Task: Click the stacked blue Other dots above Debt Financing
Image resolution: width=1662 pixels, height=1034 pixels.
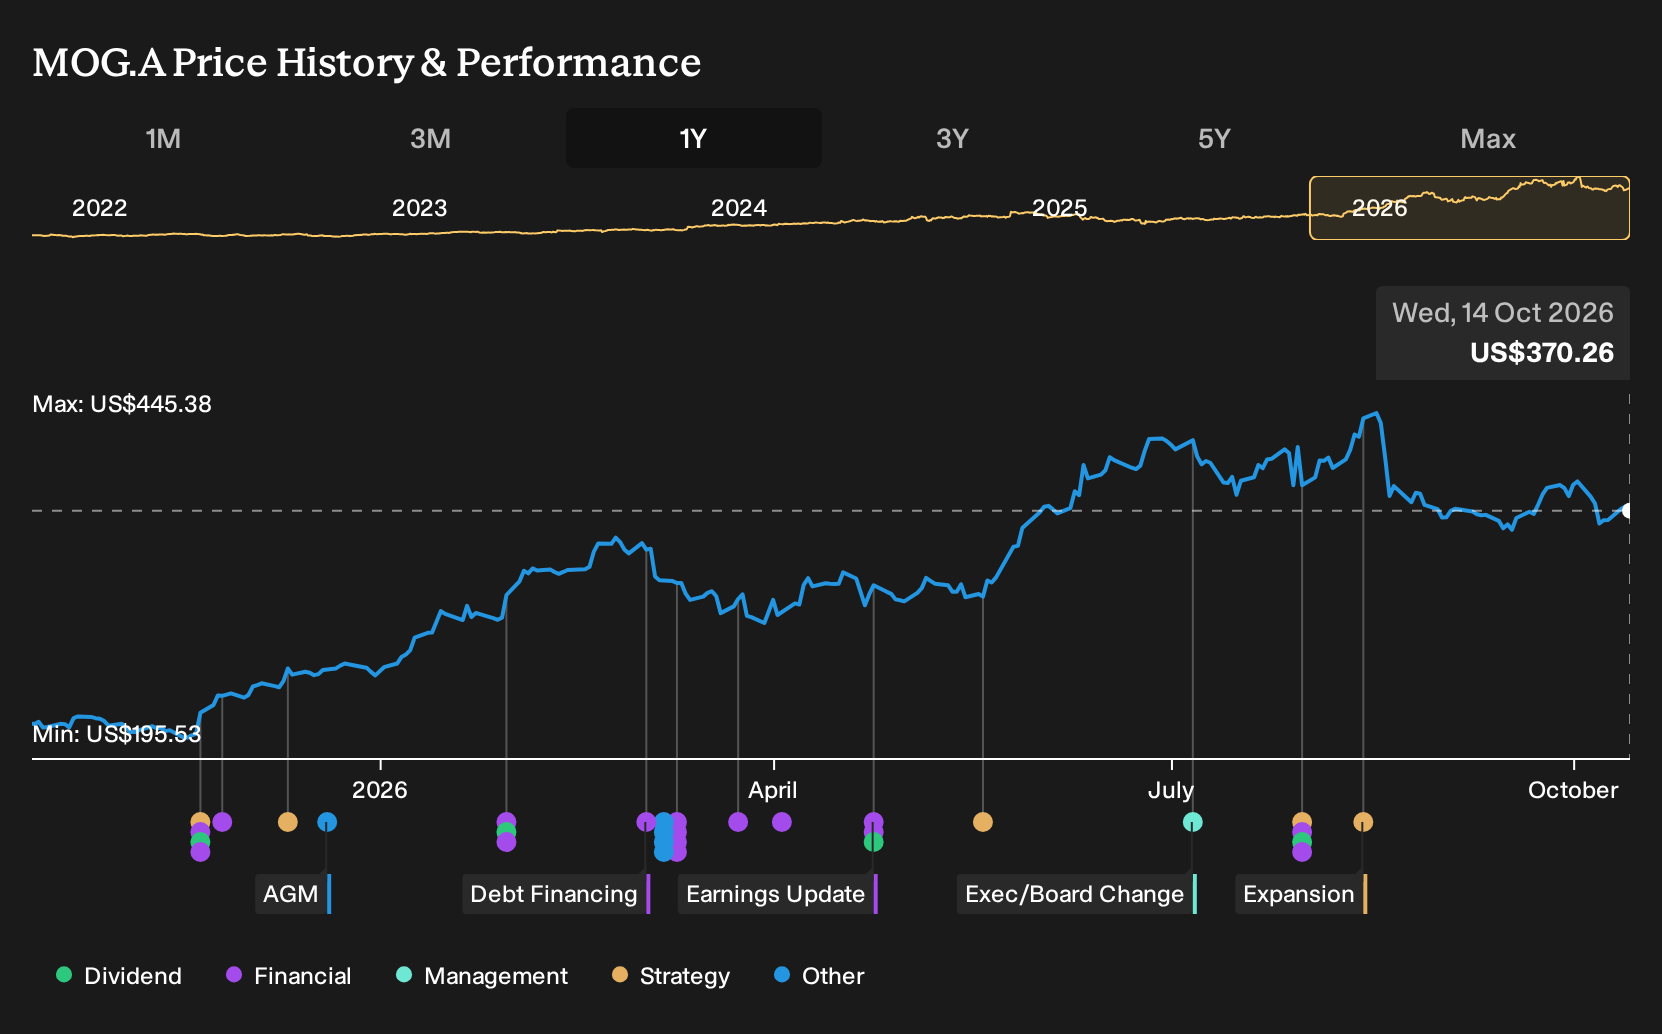Action: pyautogui.click(x=663, y=837)
